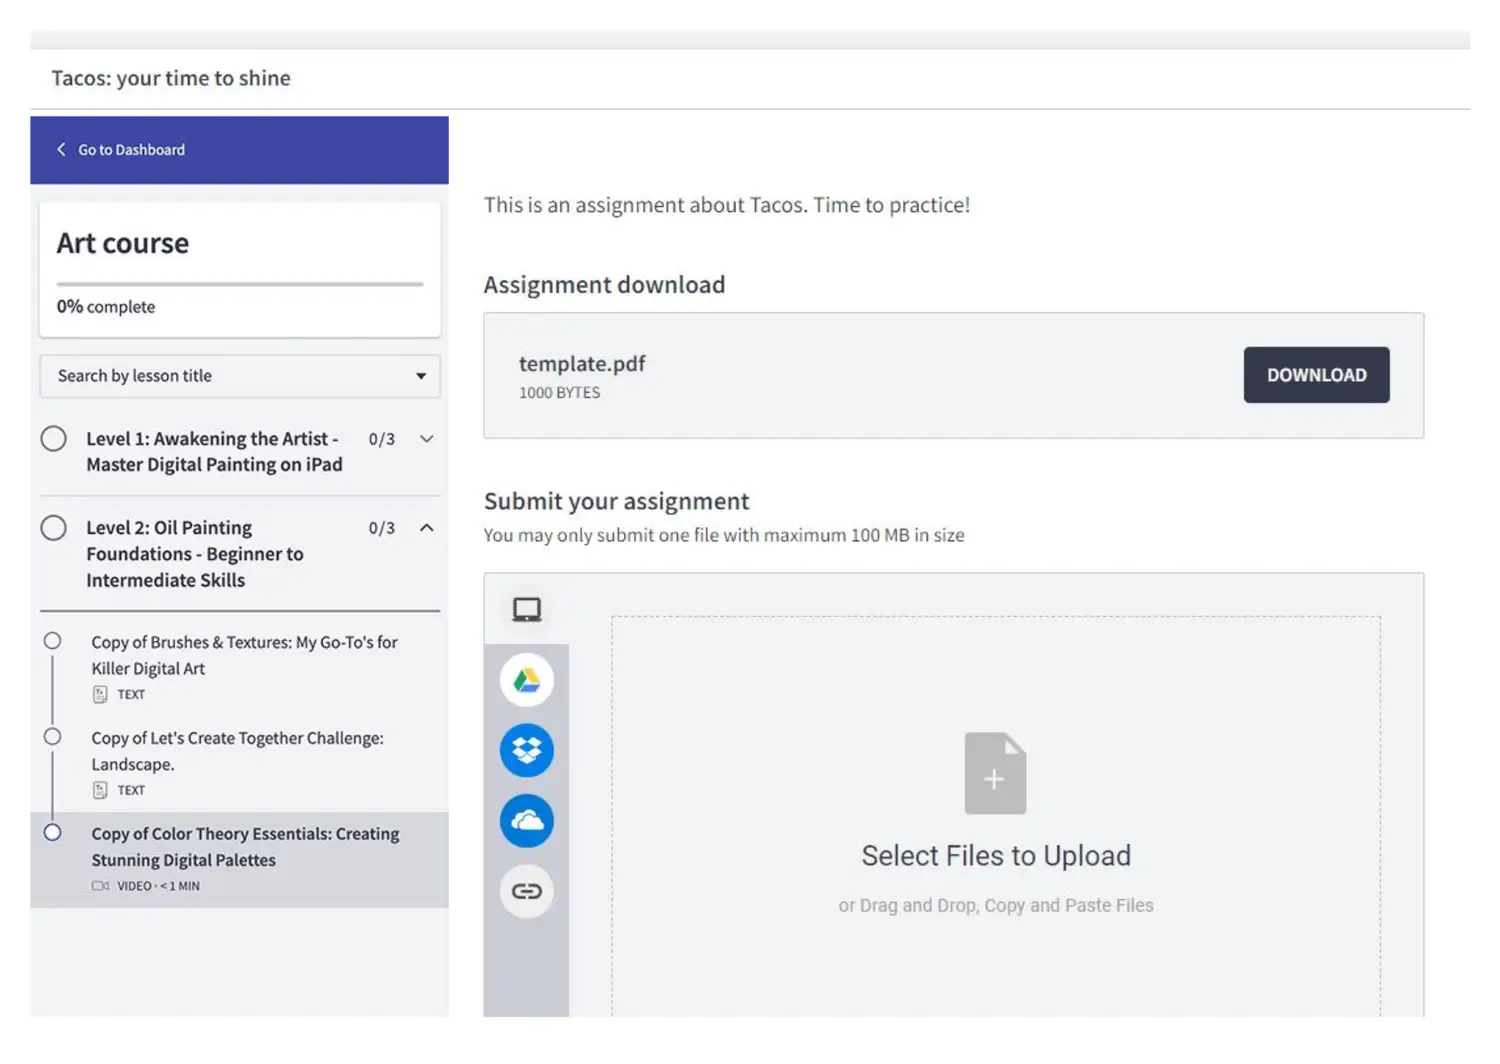This screenshot has height=1064, width=1500.
Task: Click Go to Dashboard link
Action: pyautogui.click(x=131, y=150)
